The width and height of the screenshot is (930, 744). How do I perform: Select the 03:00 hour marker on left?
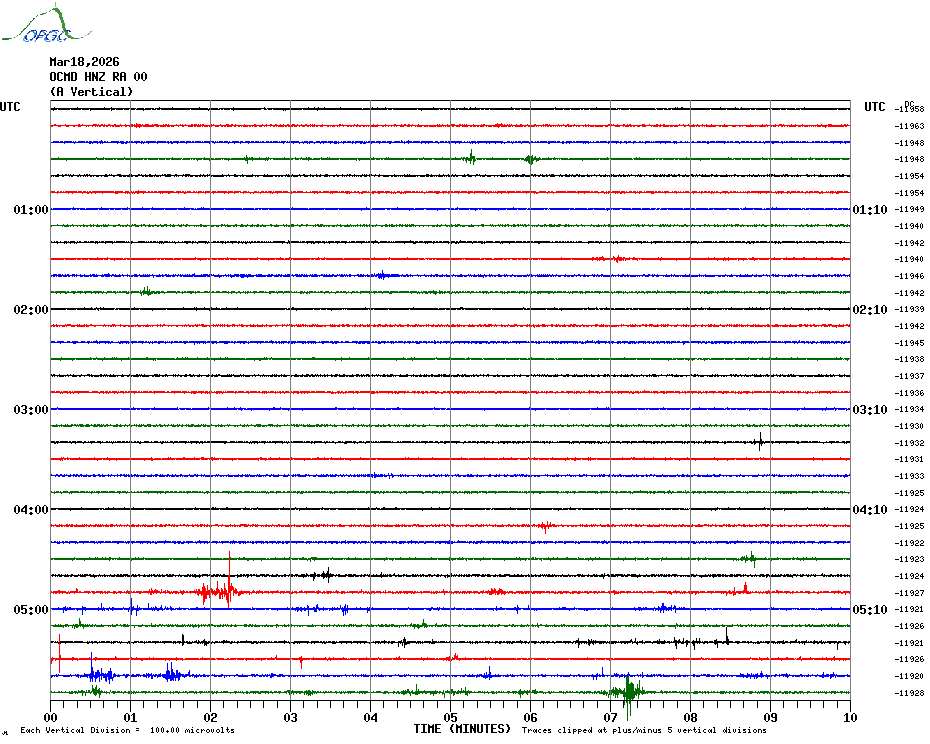pos(31,410)
